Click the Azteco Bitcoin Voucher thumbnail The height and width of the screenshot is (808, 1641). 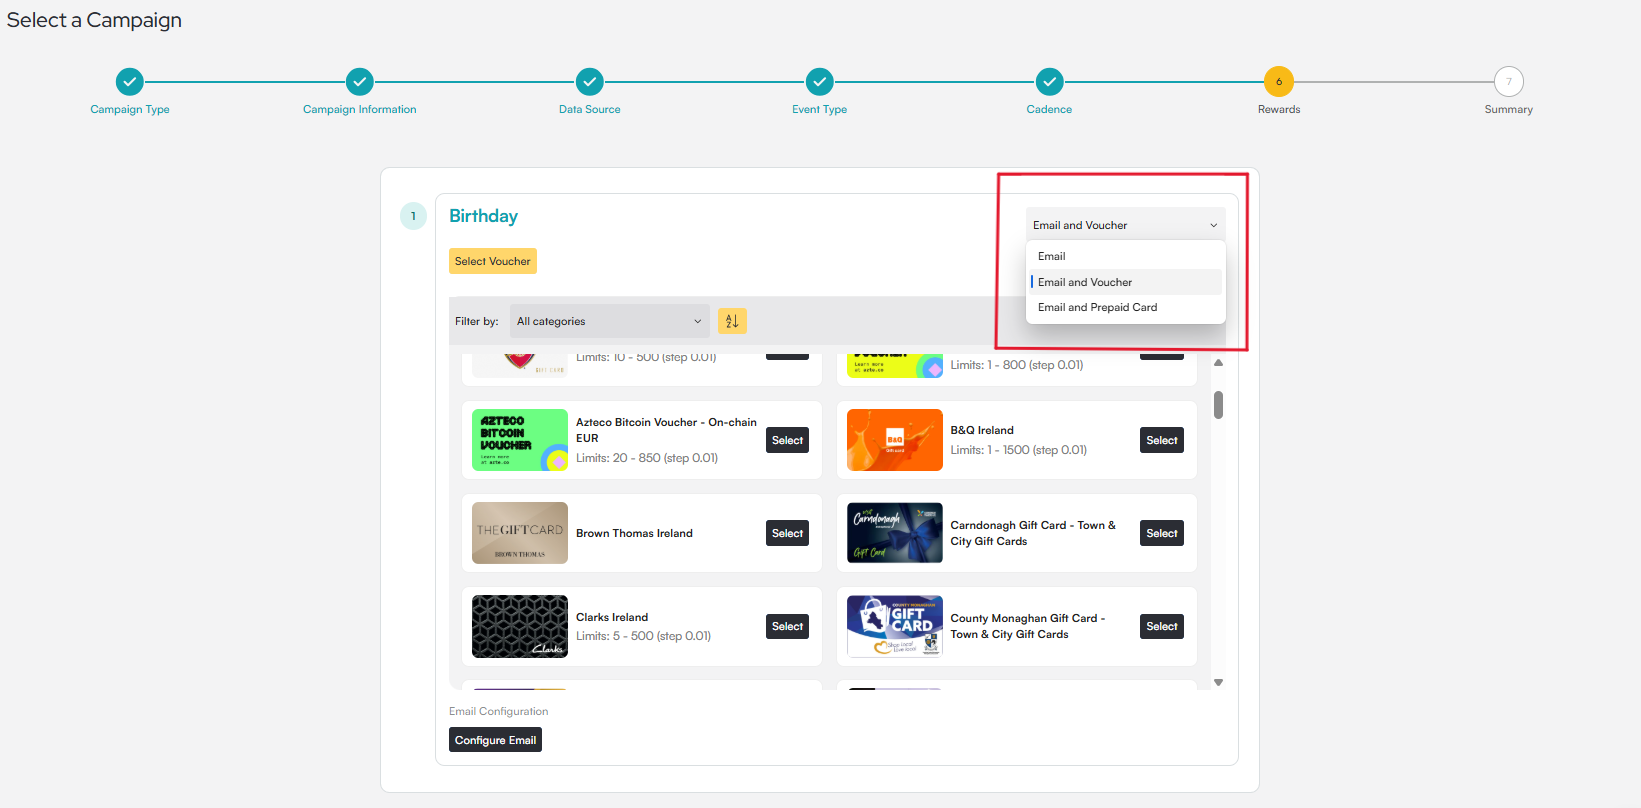pos(520,440)
